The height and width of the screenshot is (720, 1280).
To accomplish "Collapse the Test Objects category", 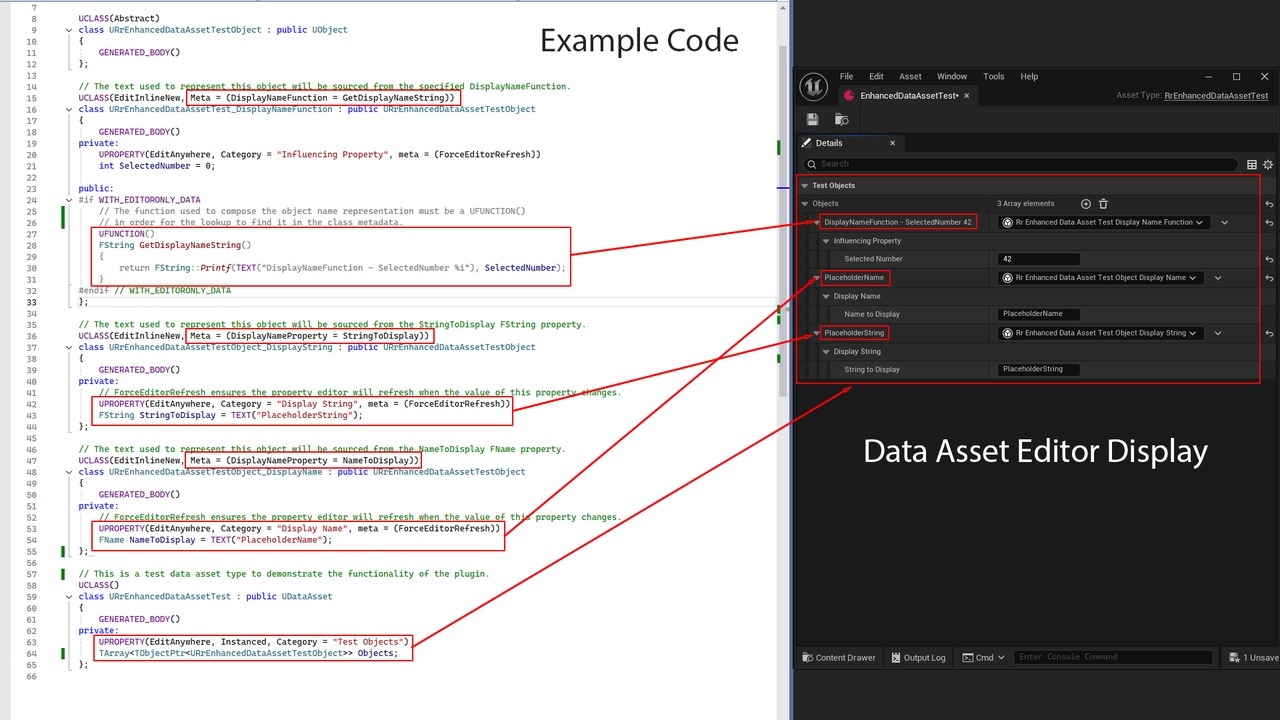I will point(804,186).
